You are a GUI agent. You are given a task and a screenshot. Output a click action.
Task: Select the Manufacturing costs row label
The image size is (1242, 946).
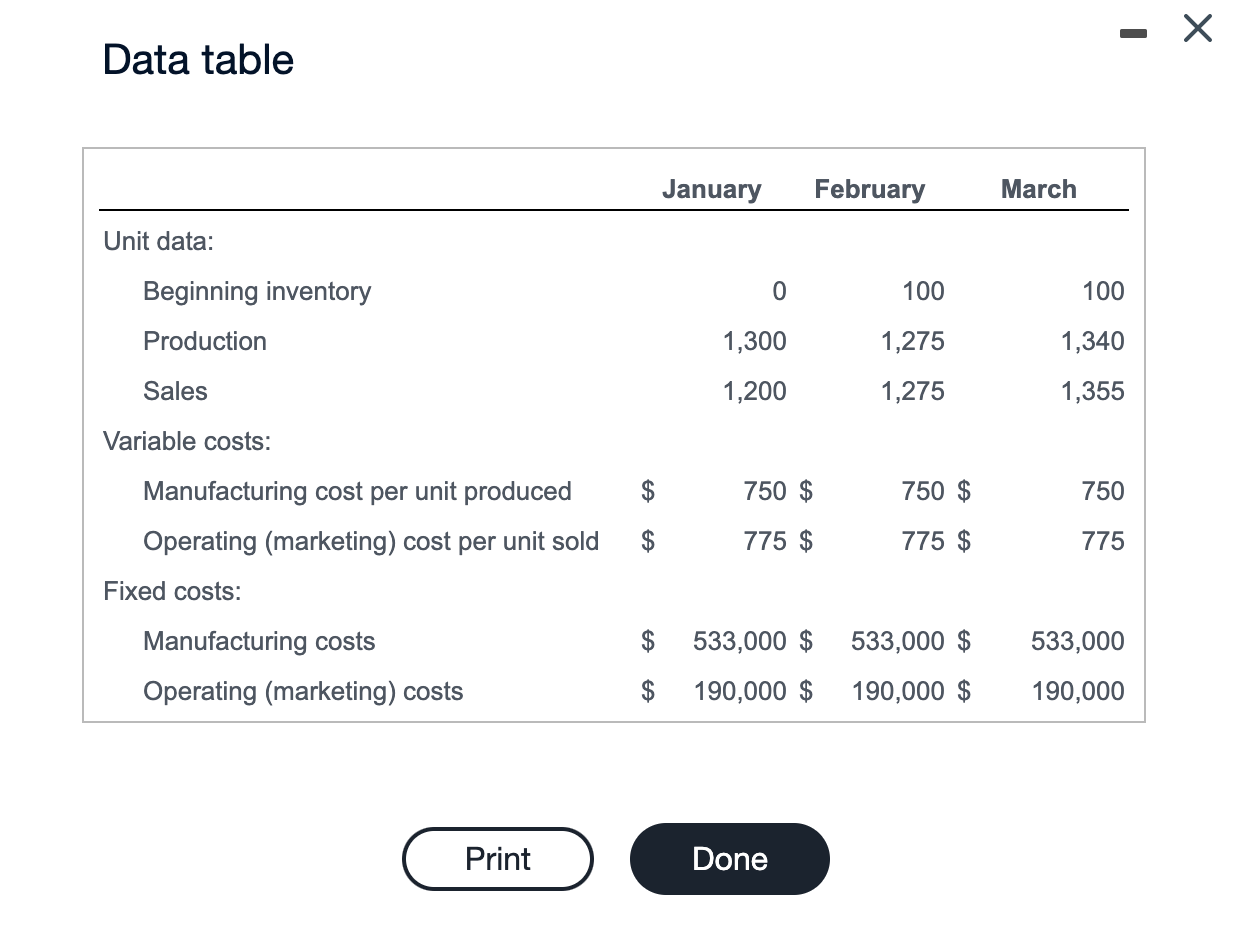coord(258,641)
